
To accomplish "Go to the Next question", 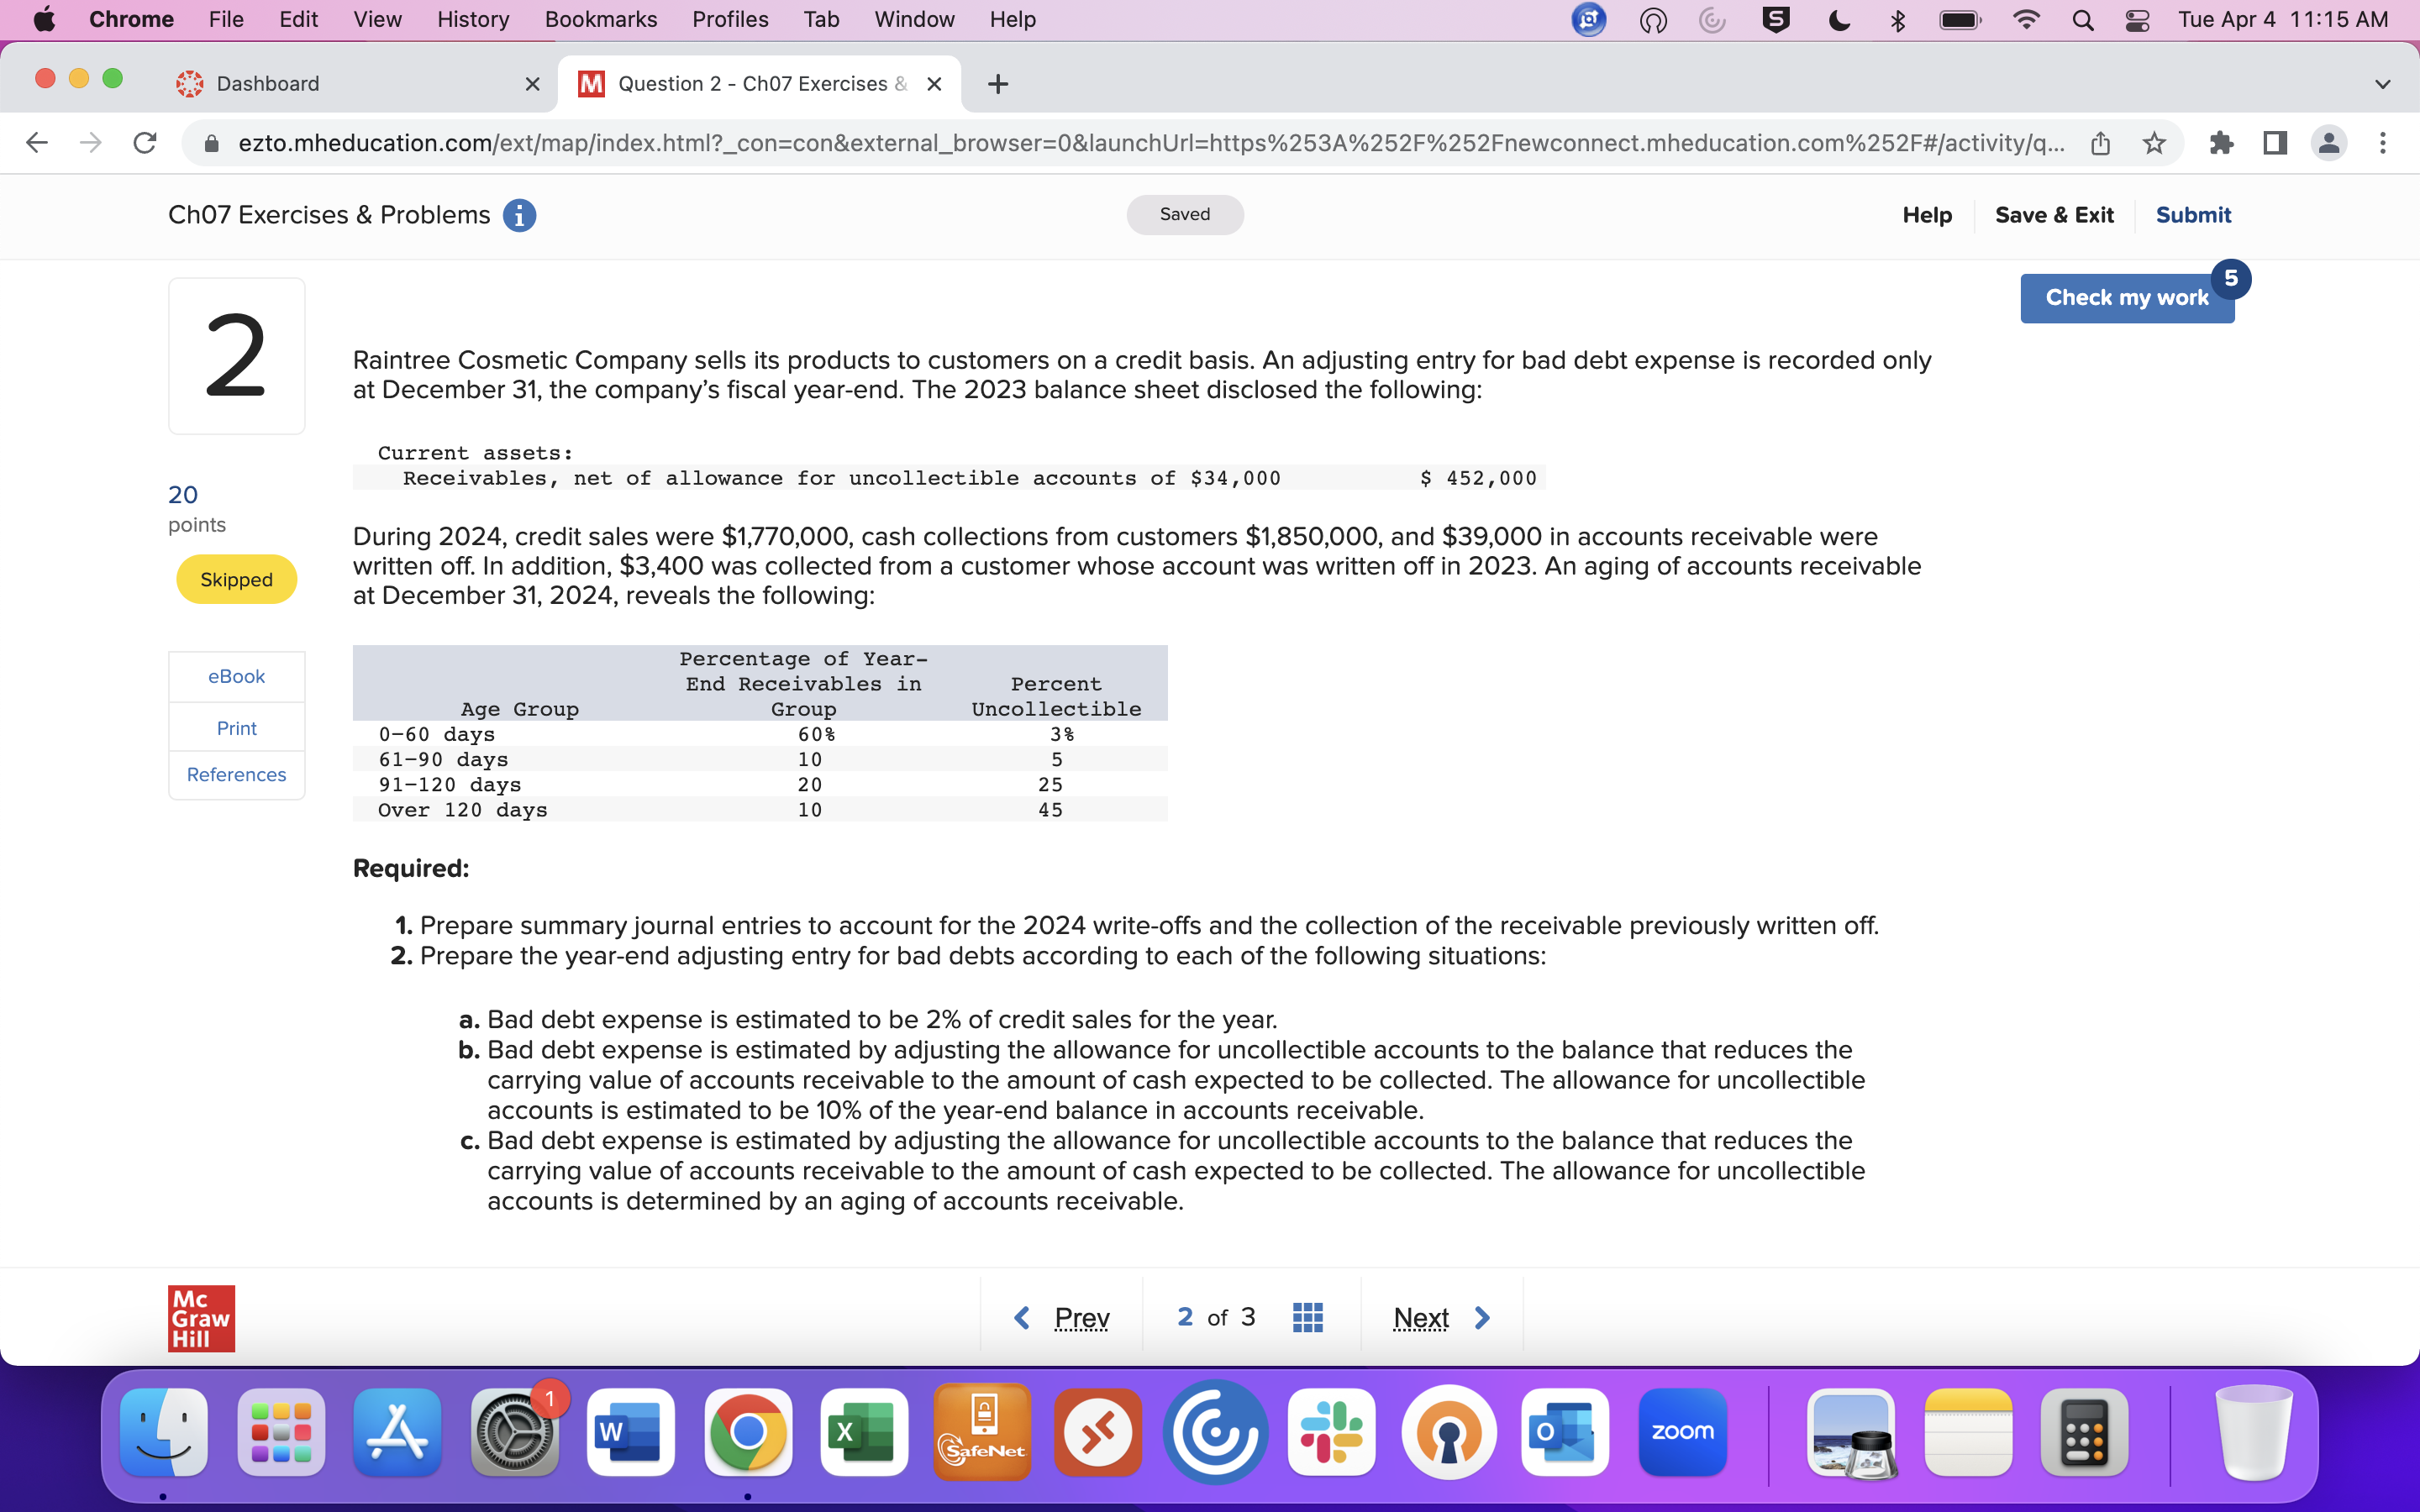I will coord(1421,1317).
